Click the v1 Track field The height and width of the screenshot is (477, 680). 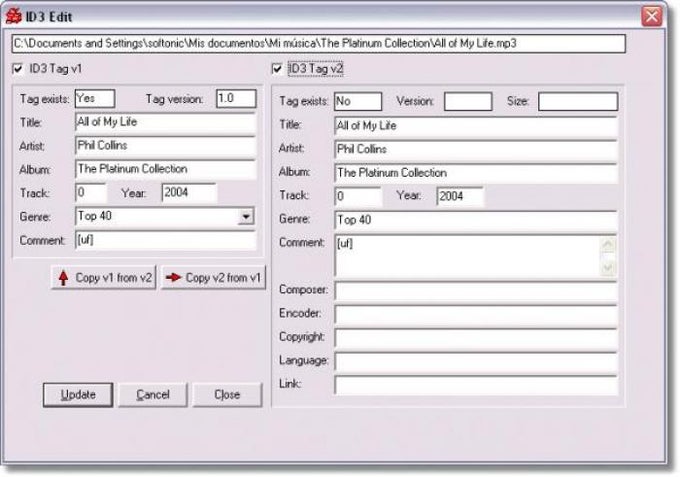[91, 193]
